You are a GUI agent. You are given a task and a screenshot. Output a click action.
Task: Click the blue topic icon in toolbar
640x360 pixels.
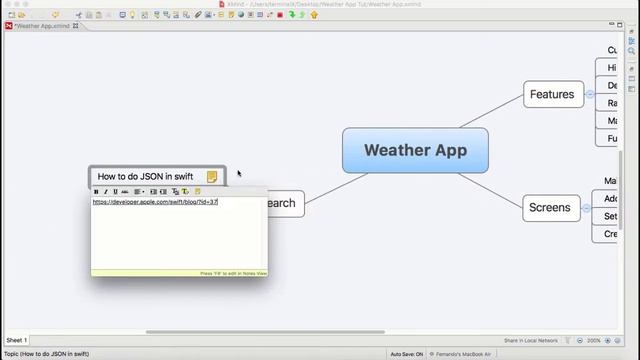pyautogui.click(x=122, y=15)
